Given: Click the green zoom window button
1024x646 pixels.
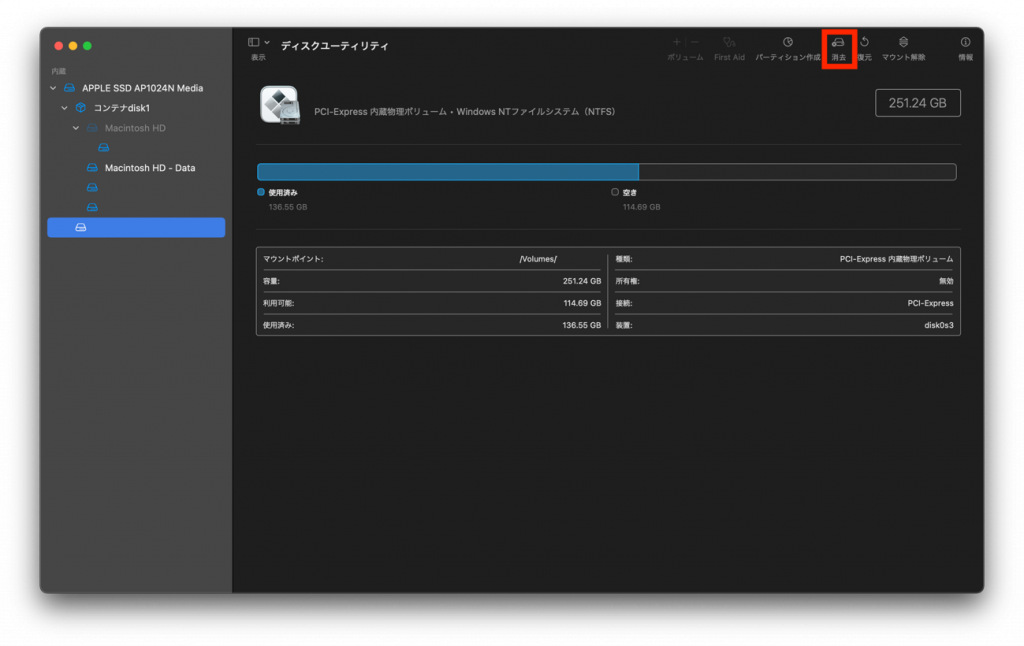Looking at the screenshot, I should [x=87, y=46].
